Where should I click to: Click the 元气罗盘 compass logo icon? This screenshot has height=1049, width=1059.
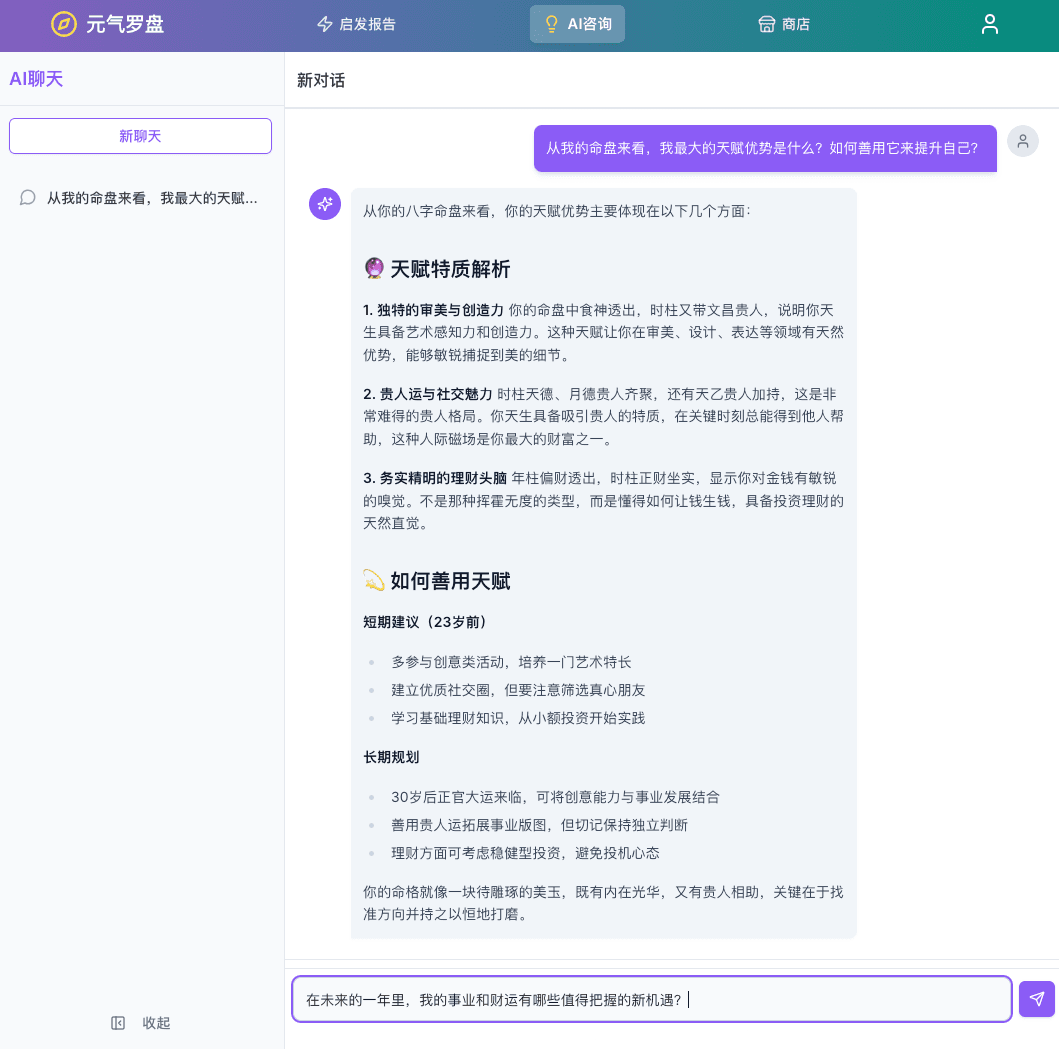pos(64,24)
